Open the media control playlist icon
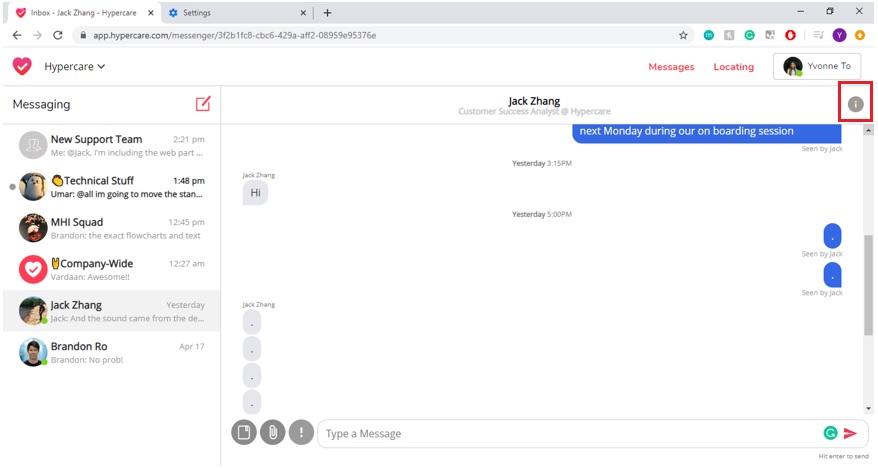Image resolution: width=878 pixels, height=469 pixels. (819, 35)
